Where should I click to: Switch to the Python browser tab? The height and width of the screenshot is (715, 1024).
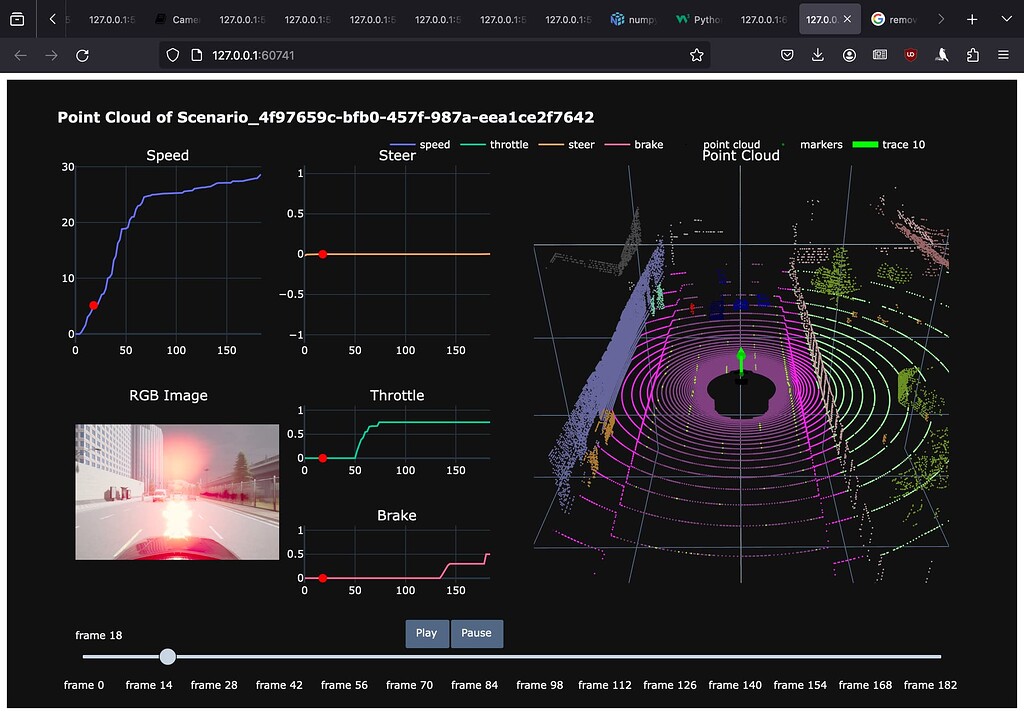[x=697, y=18]
